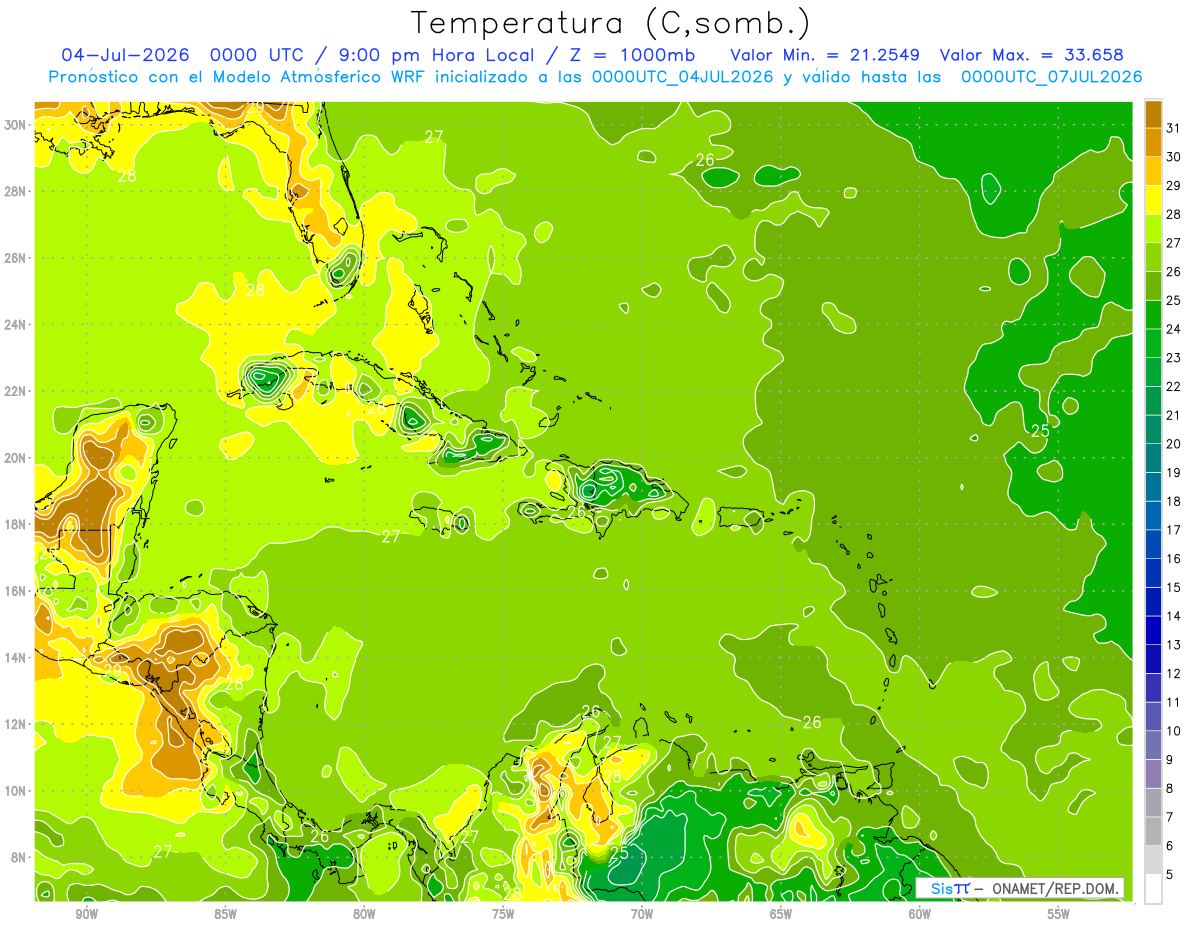Click the 55W longitude axis label
Image resolution: width=1200 pixels, height=927 pixels.
(1059, 914)
